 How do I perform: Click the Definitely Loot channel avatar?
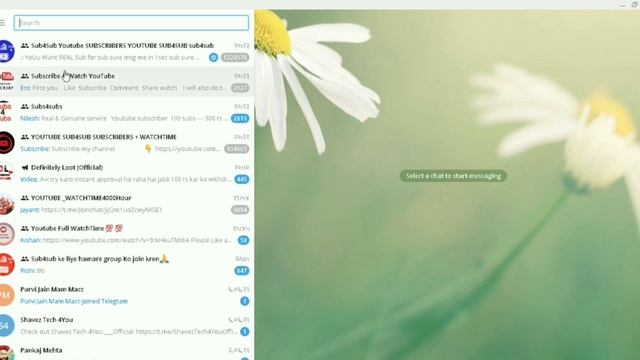tap(6, 173)
